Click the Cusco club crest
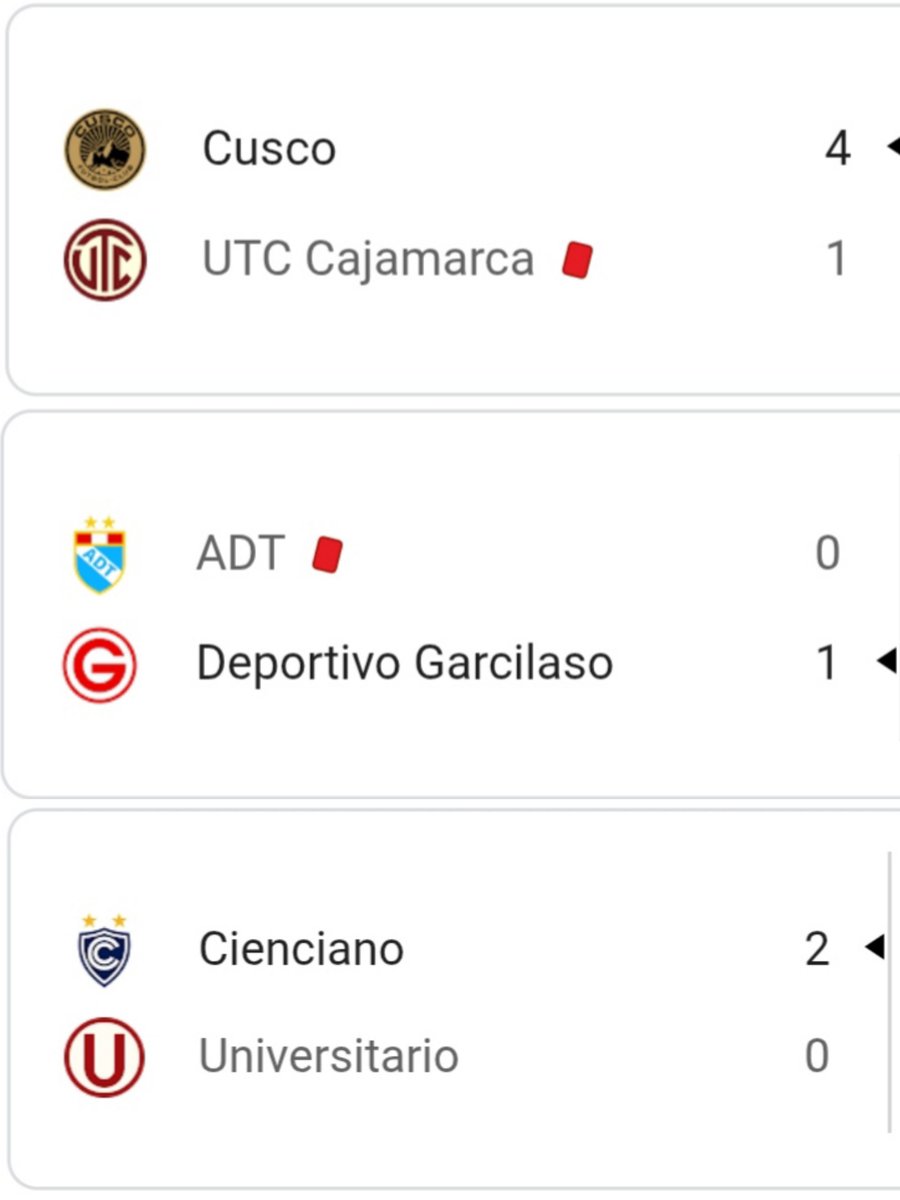The width and height of the screenshot is (900, 1200). [x=105, y=150]
